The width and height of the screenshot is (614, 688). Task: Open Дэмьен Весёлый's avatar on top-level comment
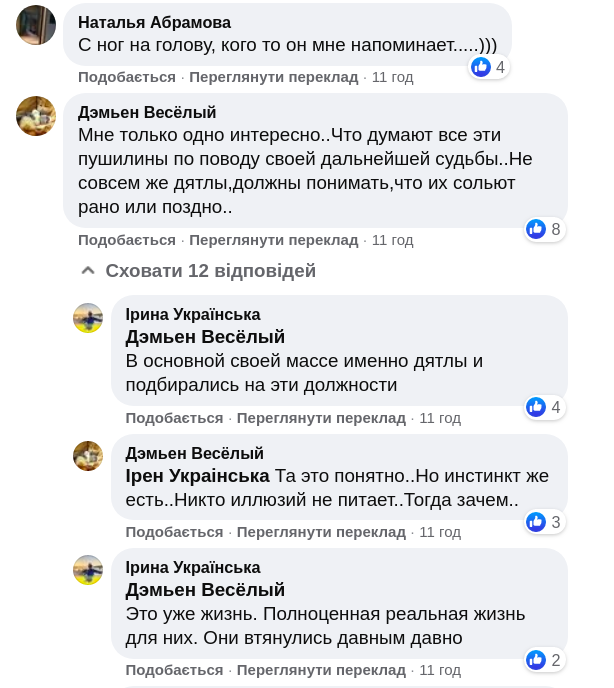[36, 116]
